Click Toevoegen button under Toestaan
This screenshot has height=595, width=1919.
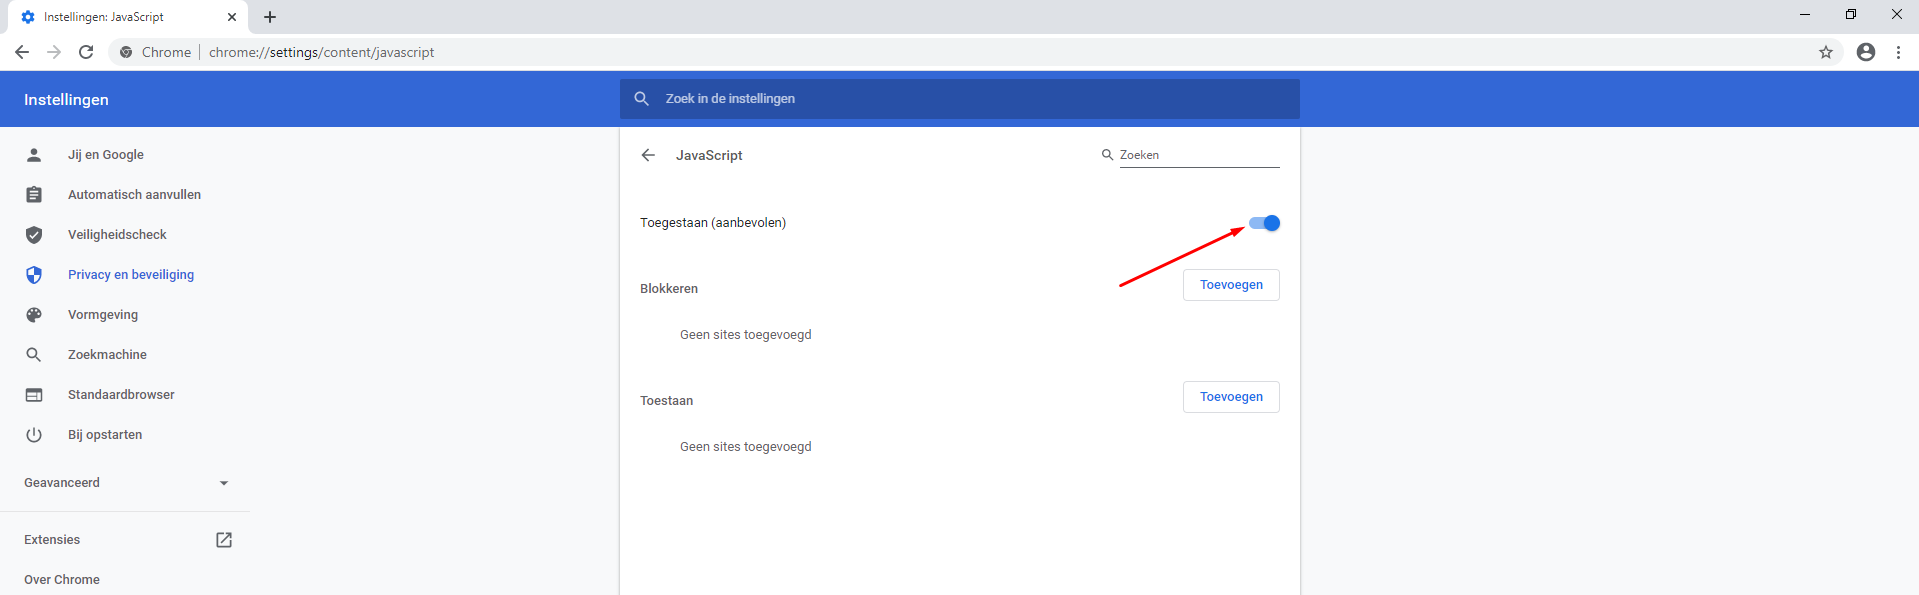[1231, 397]
